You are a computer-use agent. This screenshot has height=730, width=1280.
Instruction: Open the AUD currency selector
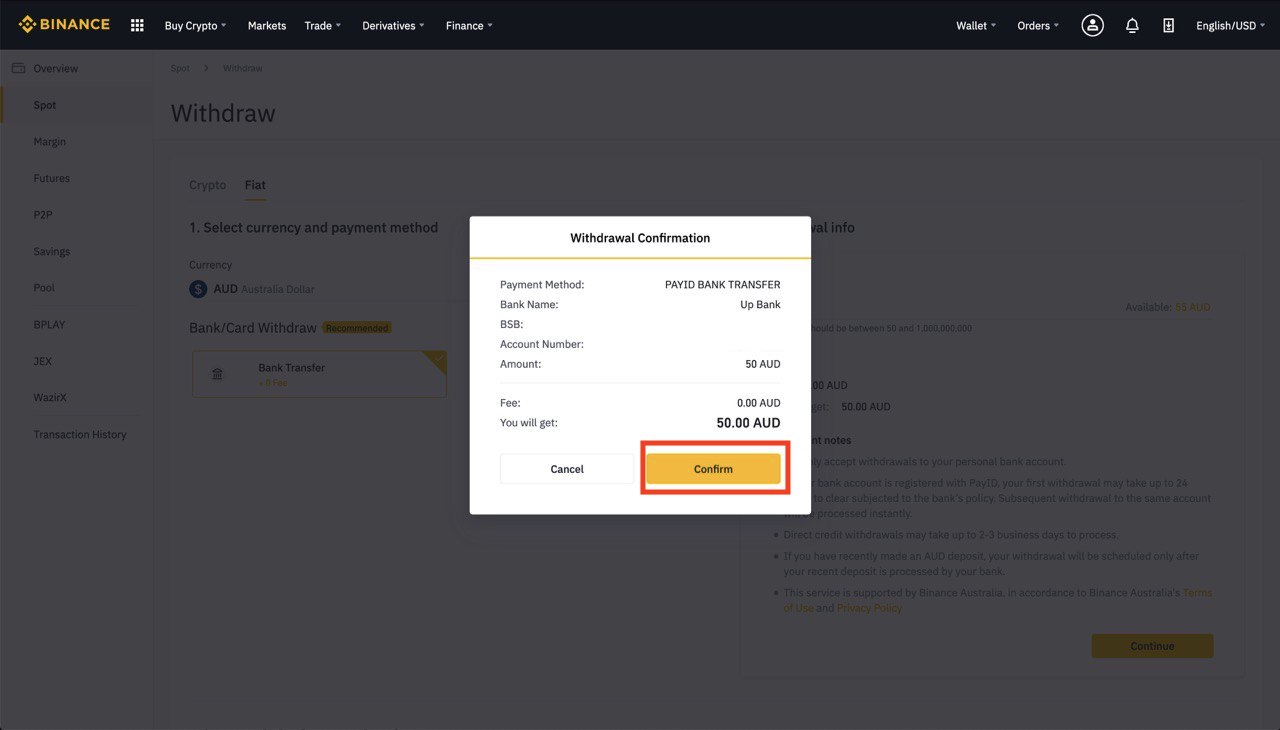coord(320,289)
